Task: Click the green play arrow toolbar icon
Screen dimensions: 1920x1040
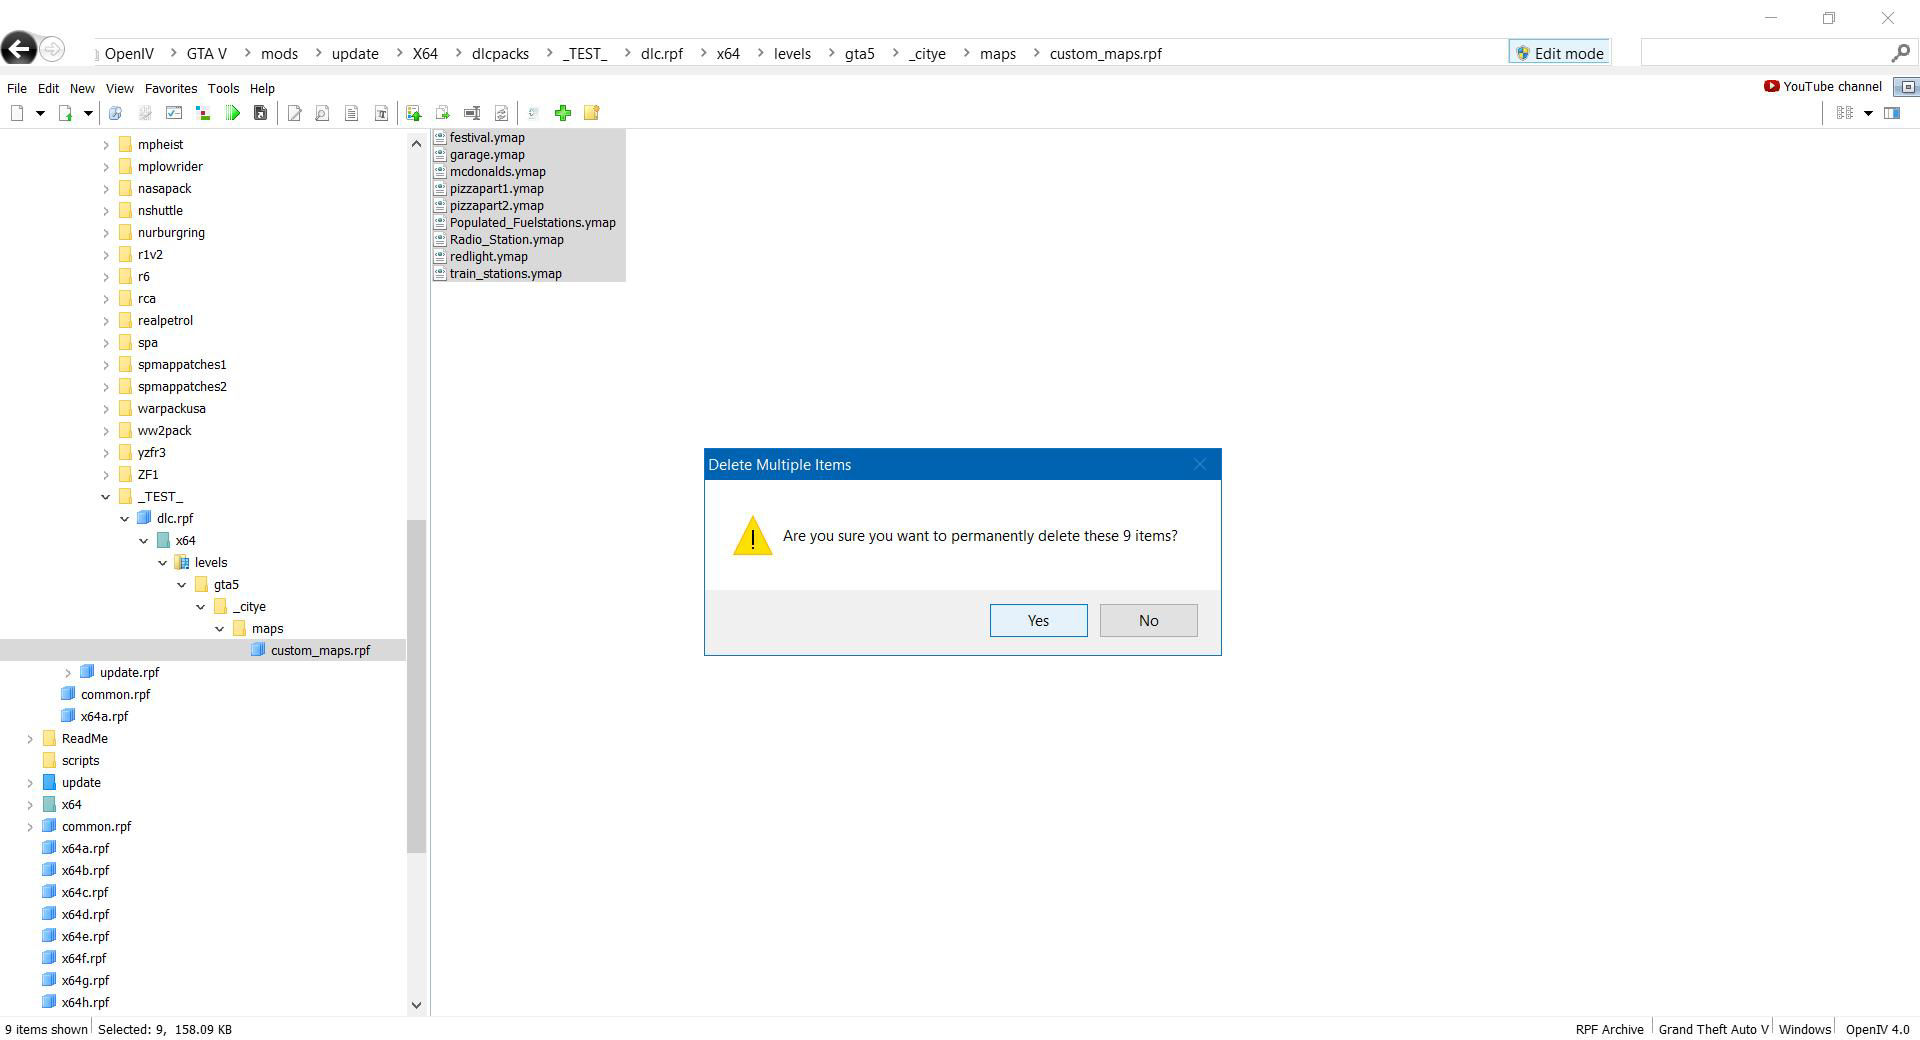Action: coord(233,113)
